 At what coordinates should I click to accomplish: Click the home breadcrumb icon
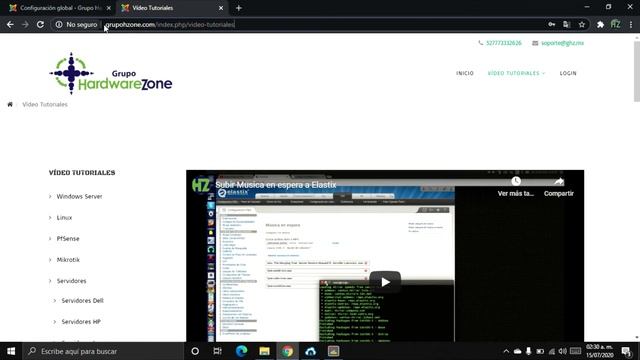(10, 104)
